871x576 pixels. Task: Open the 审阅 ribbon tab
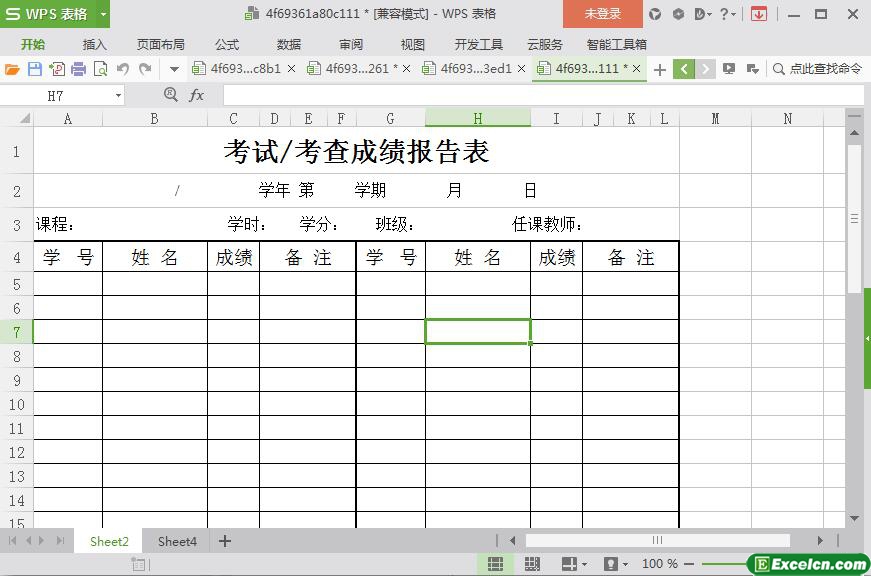pyautogui.click(x=351, y=44)
